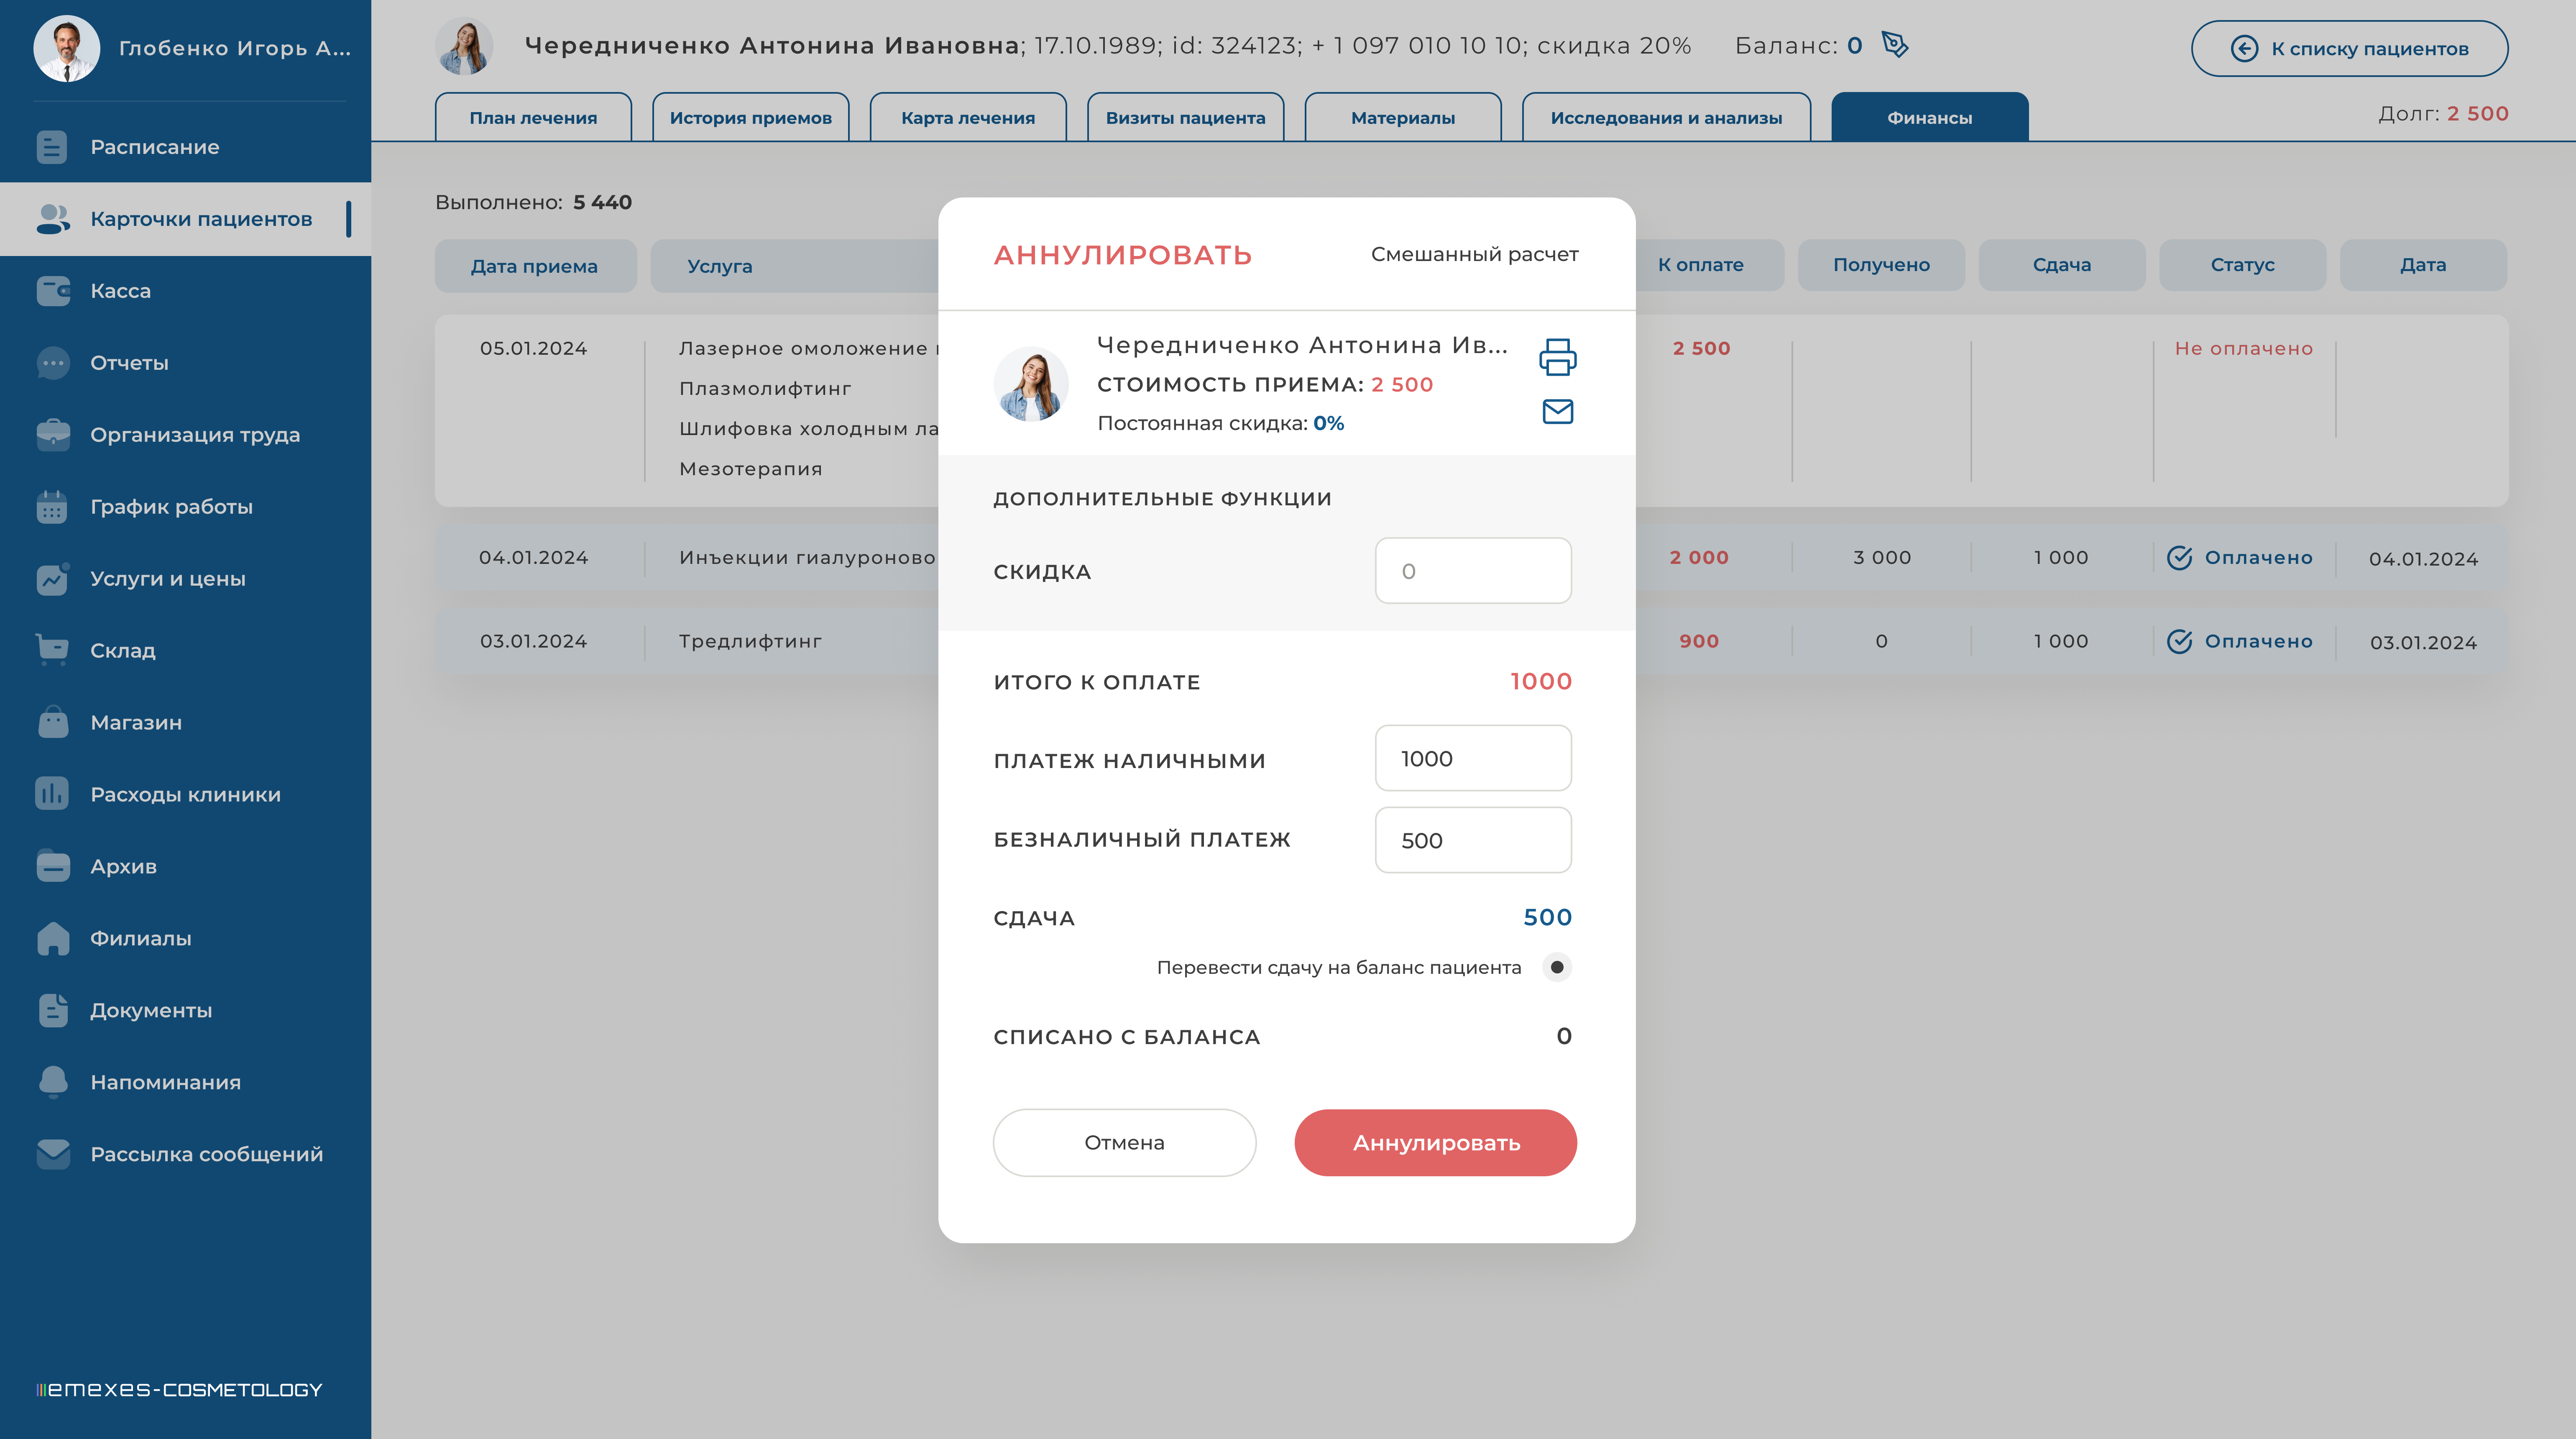2576x1439 pixels.
Task: Click the Плазмолифтинг service line
Action: coord(765,389)
